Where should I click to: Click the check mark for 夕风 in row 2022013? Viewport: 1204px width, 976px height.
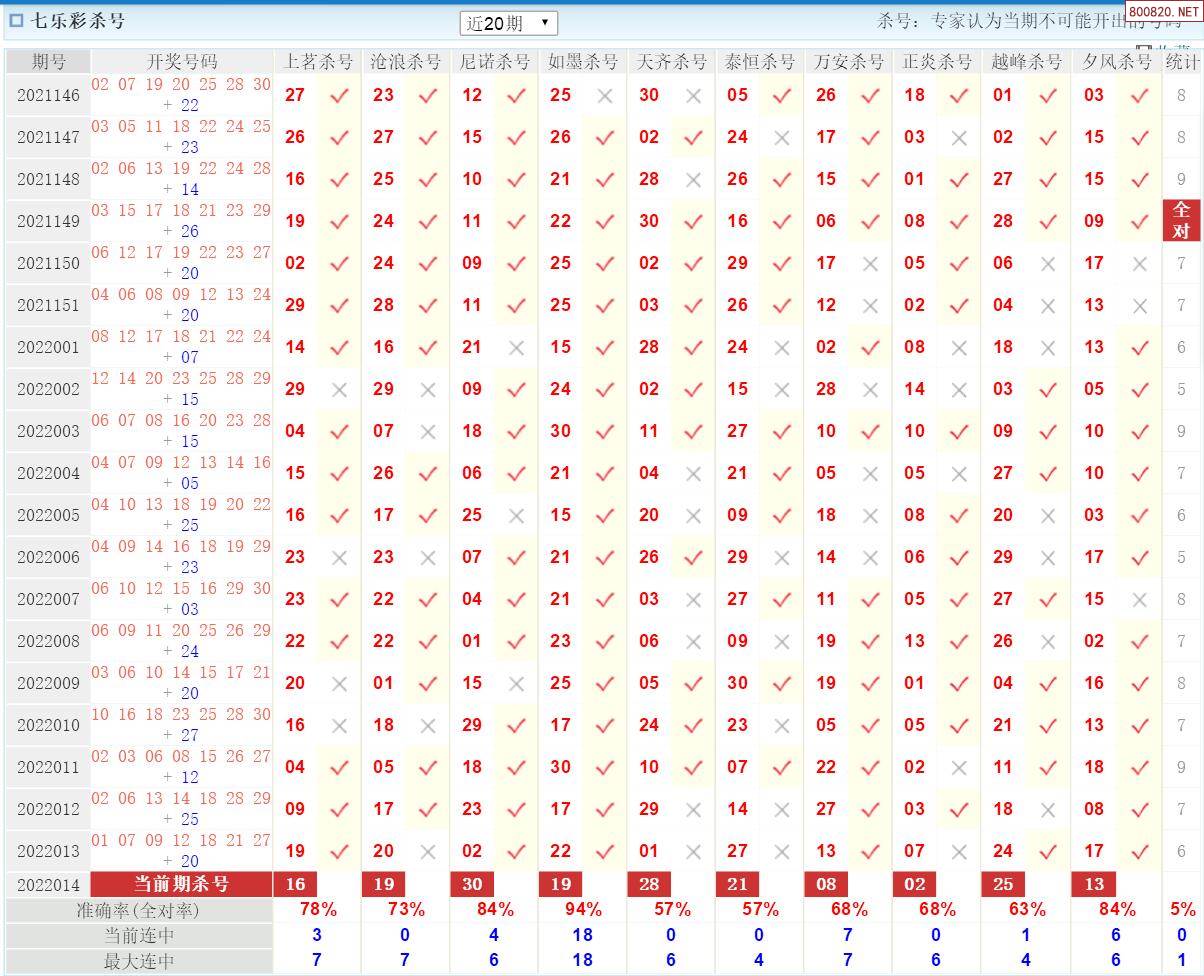[x=1140, y=852]
